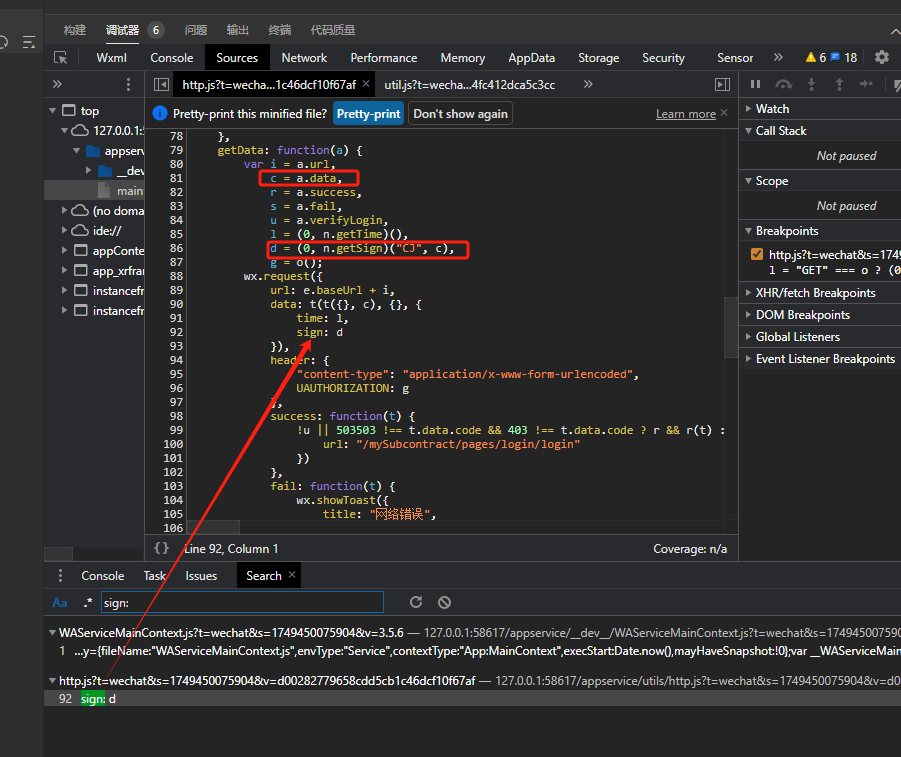The width and height of the screenshot is (901, 757).
Task: Click the pretty-print braces icon
Action: click(161, 548)
